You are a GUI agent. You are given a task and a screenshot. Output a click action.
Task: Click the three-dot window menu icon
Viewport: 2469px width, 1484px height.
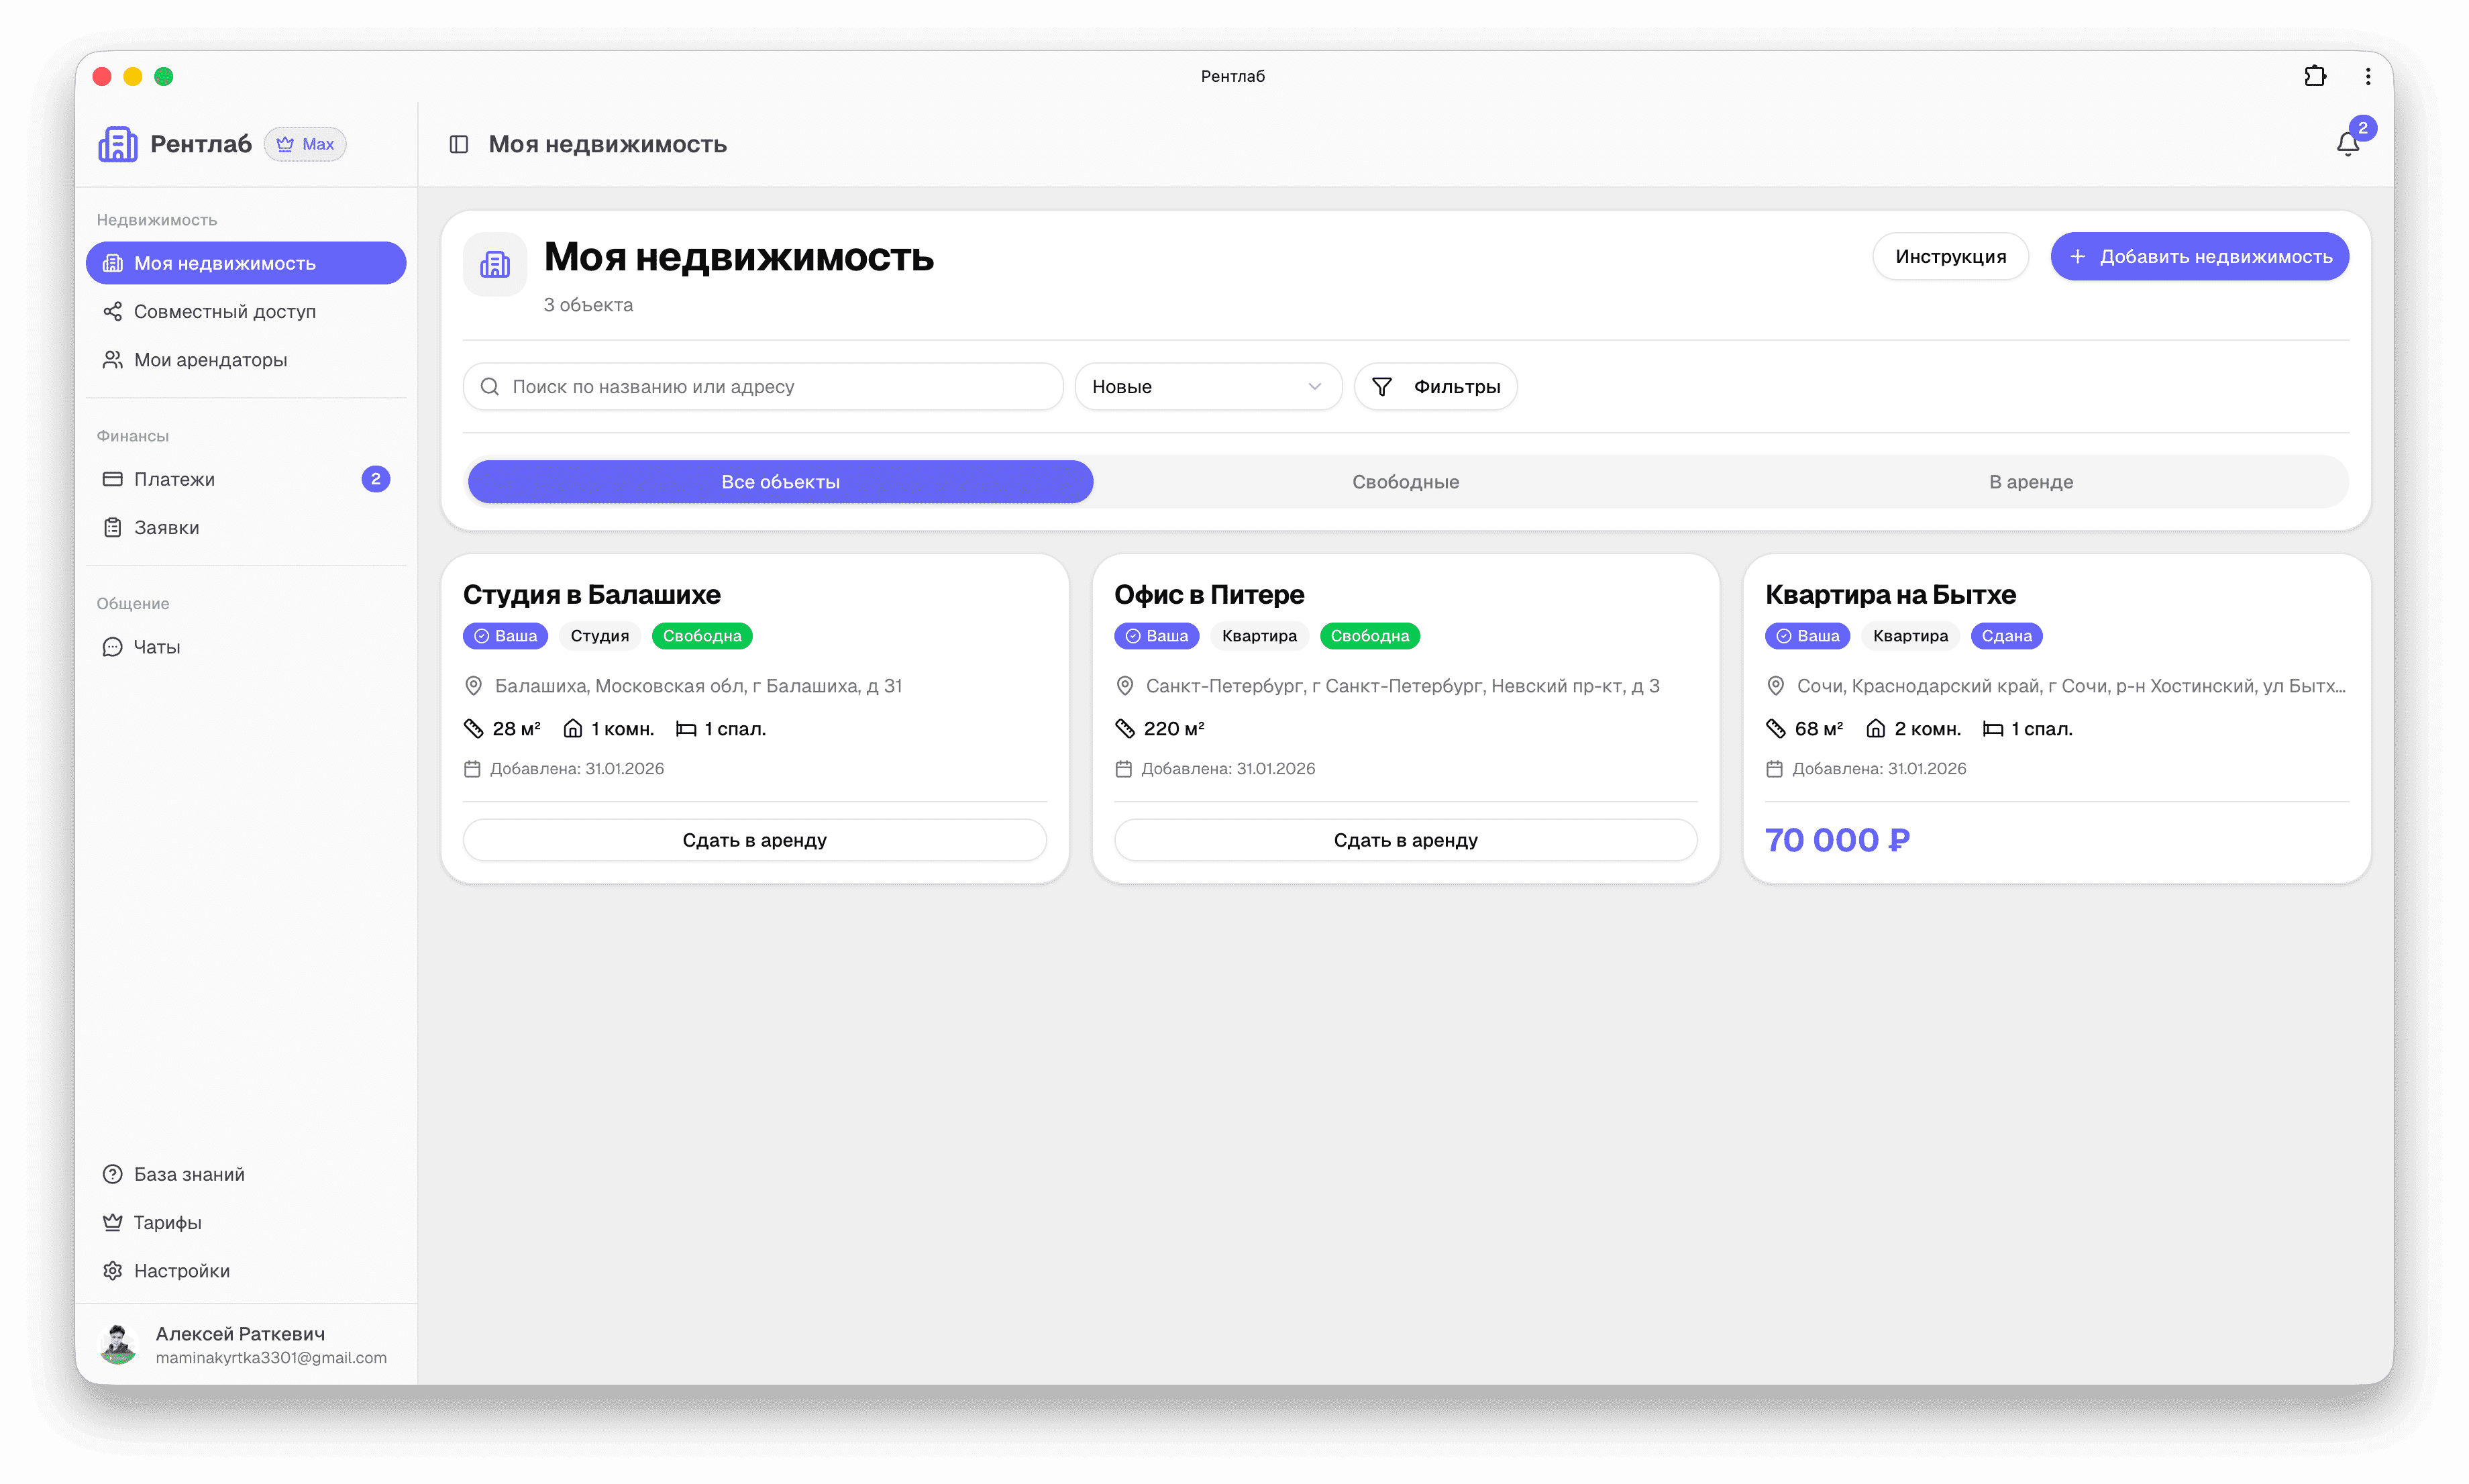[2367, 76]
